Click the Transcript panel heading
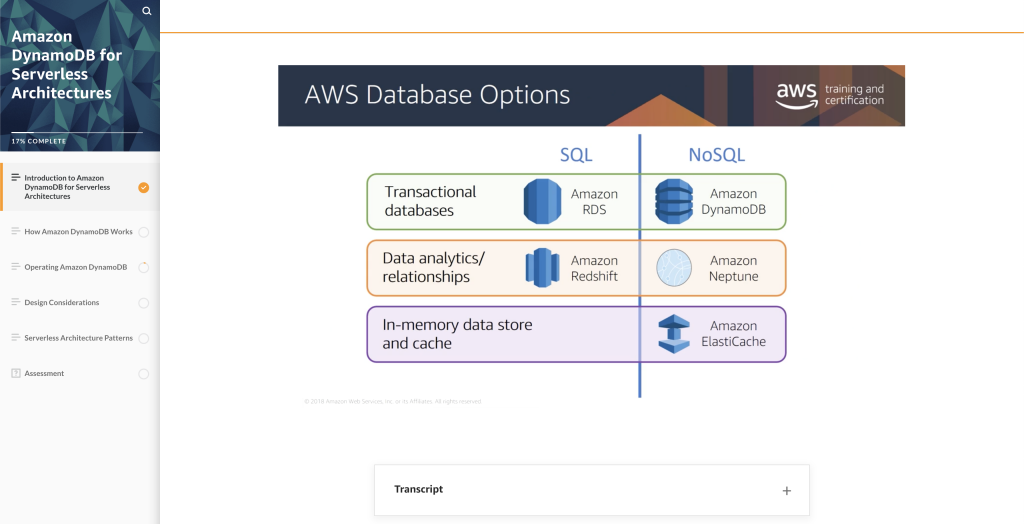 [418, 489]
